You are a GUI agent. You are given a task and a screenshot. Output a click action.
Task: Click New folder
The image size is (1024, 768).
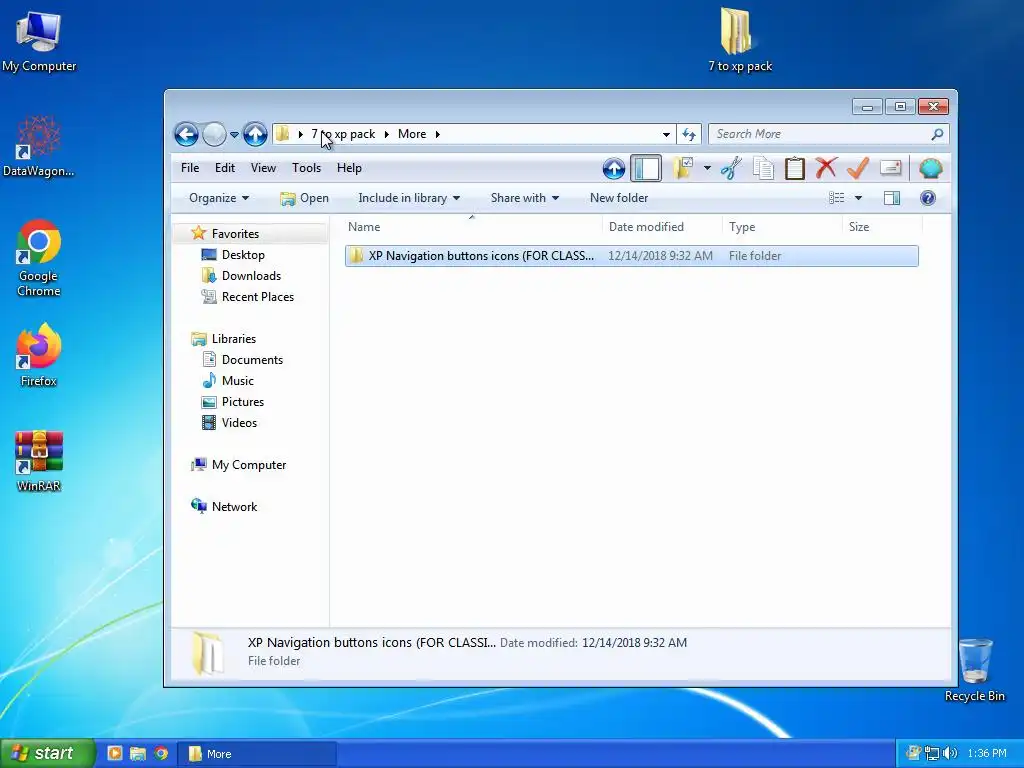[619, 198]
